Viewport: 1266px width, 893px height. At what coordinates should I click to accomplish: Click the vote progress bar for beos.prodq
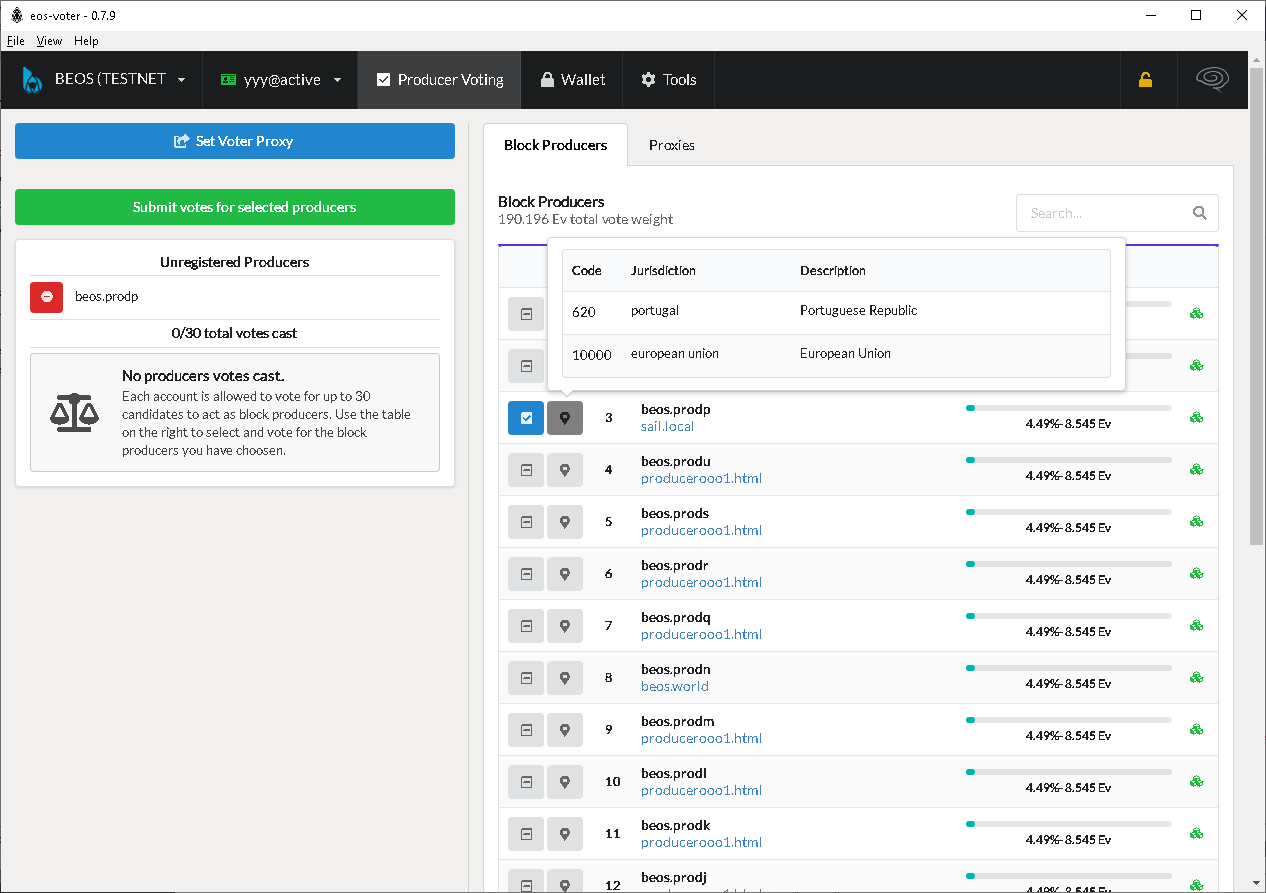[1068, 616]
